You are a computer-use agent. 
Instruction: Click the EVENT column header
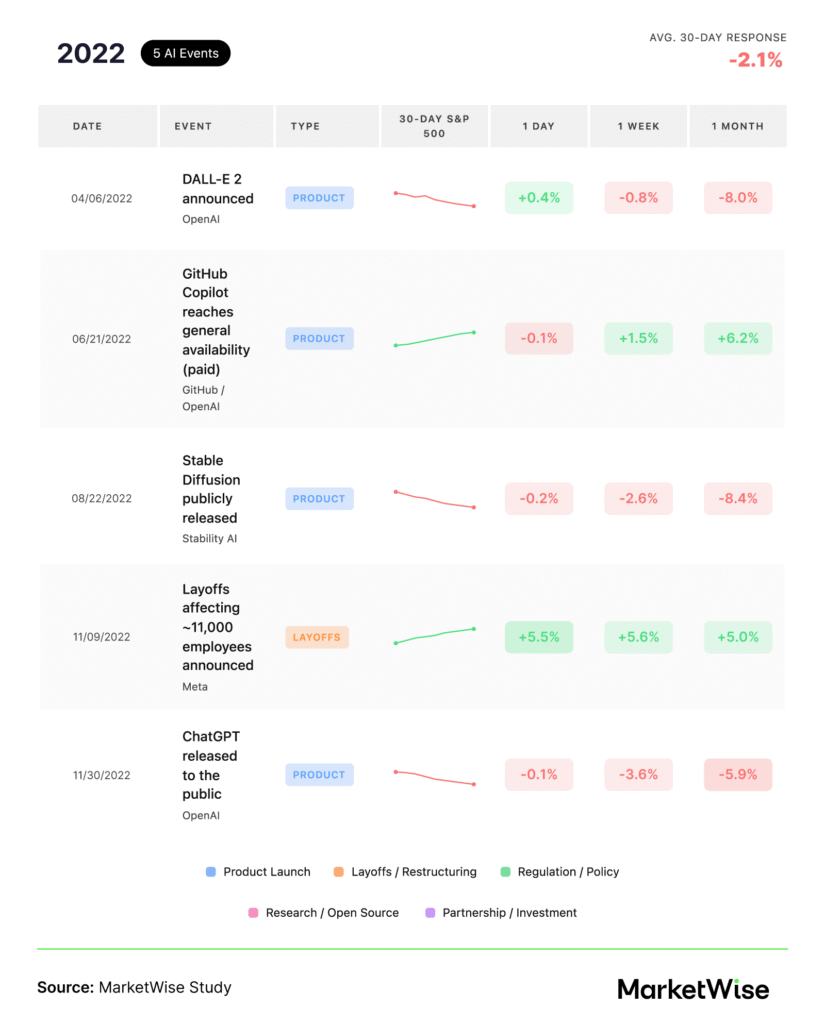coord(193,126)
